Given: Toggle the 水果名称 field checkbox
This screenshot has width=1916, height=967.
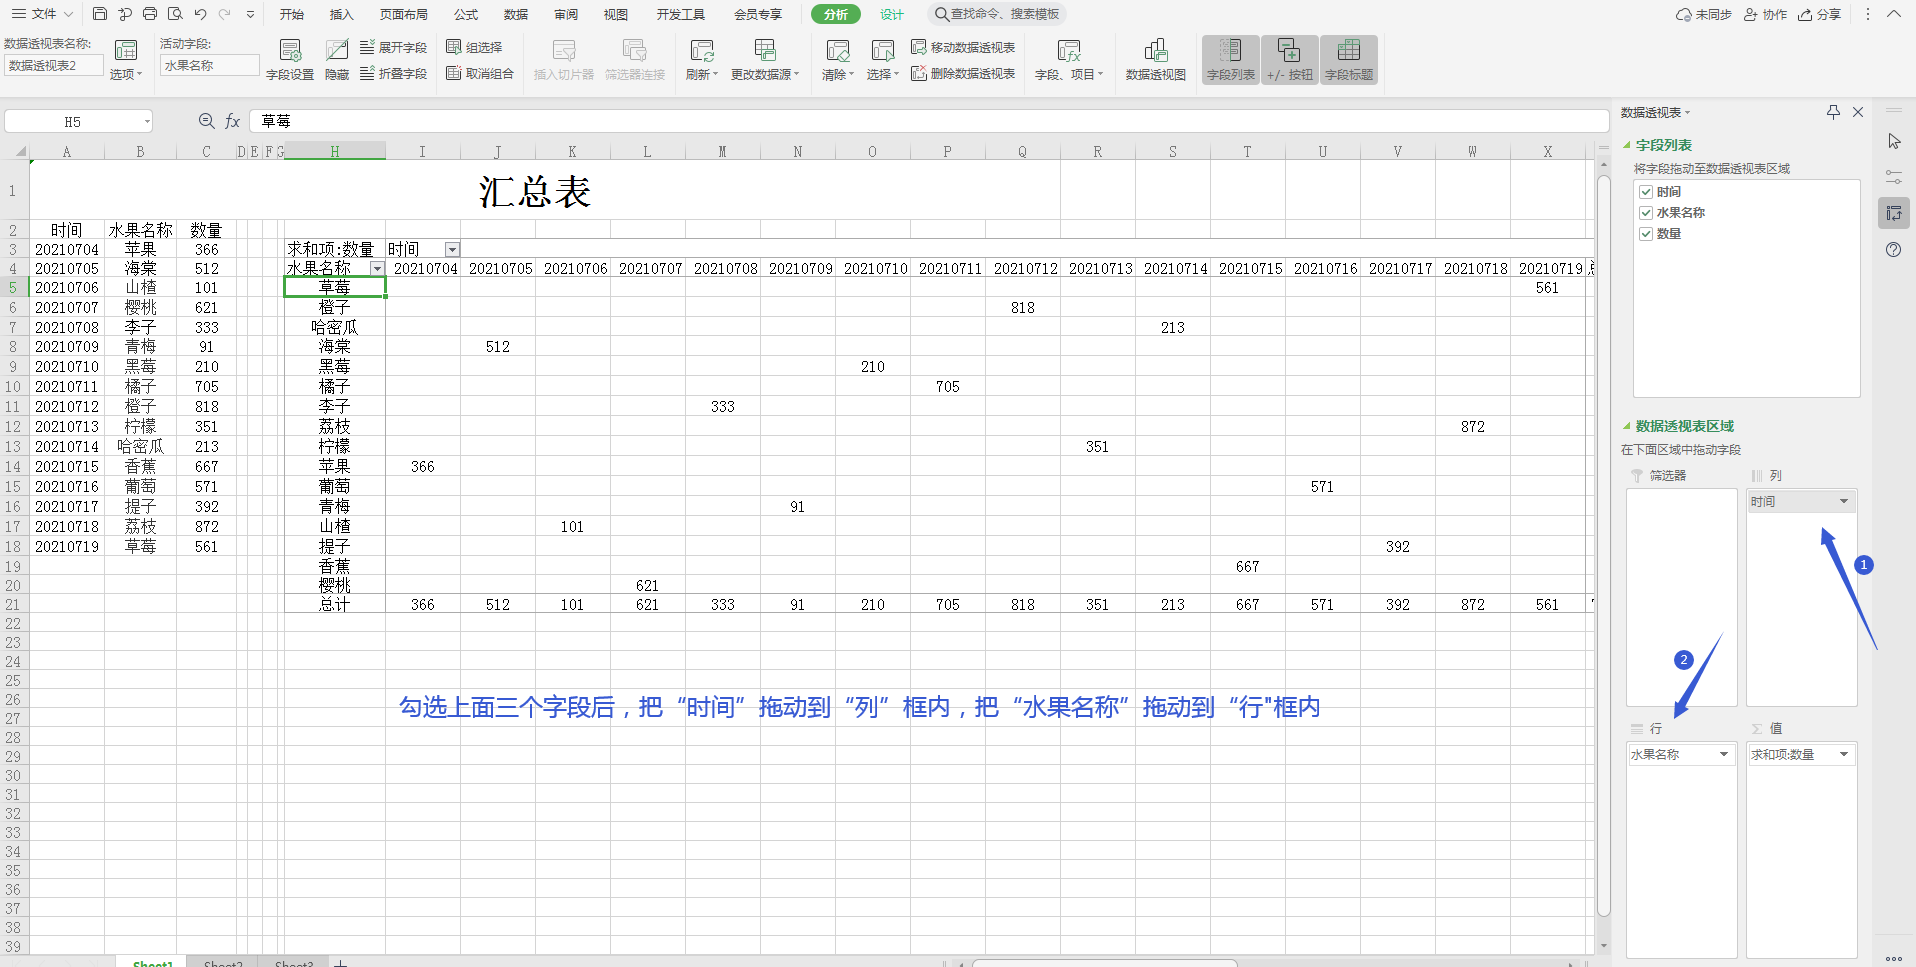Looking at the screenshot, I should pos(1646,213).
